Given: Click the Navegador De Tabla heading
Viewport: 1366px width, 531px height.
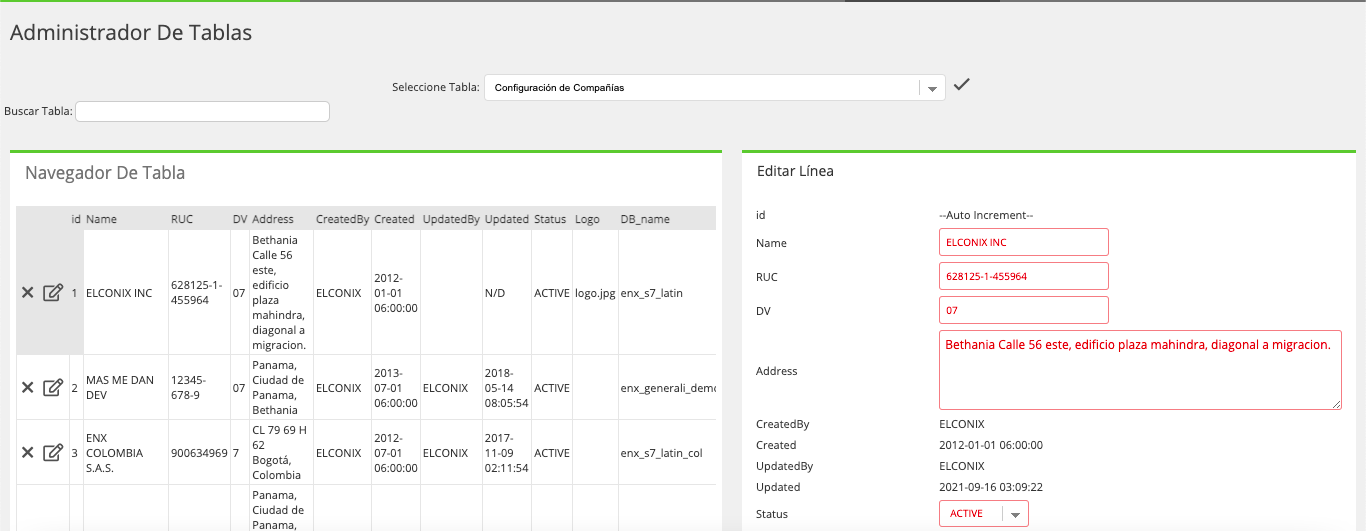Looking at the screenshot, I should pos(105,172).
